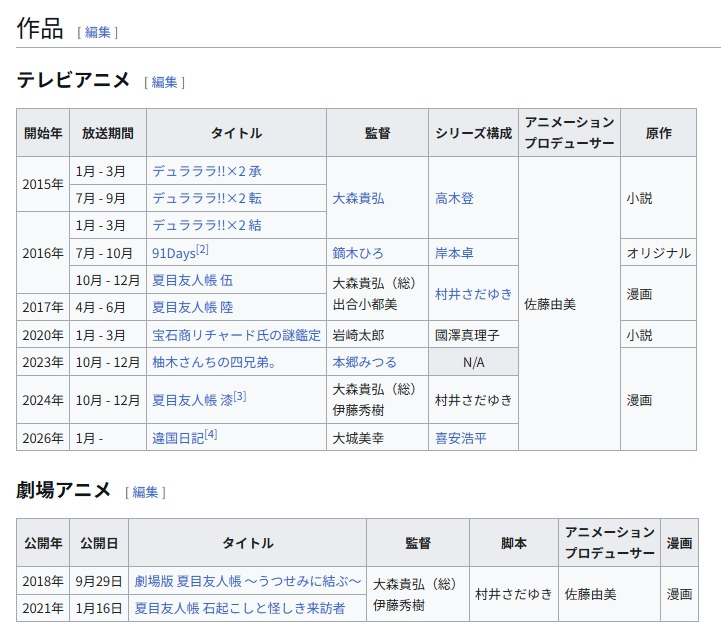Open 劇場版 夏目友人帳 〜うつせみに結ぶ〜 link

pyautogui.click(x=247, y=581)
